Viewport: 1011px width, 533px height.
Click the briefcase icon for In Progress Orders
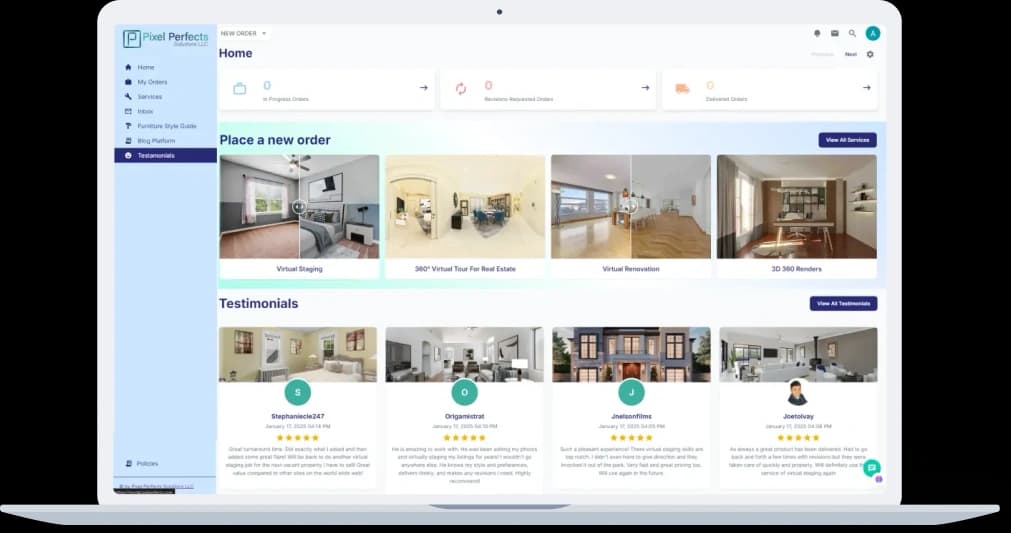coord(239,89)
